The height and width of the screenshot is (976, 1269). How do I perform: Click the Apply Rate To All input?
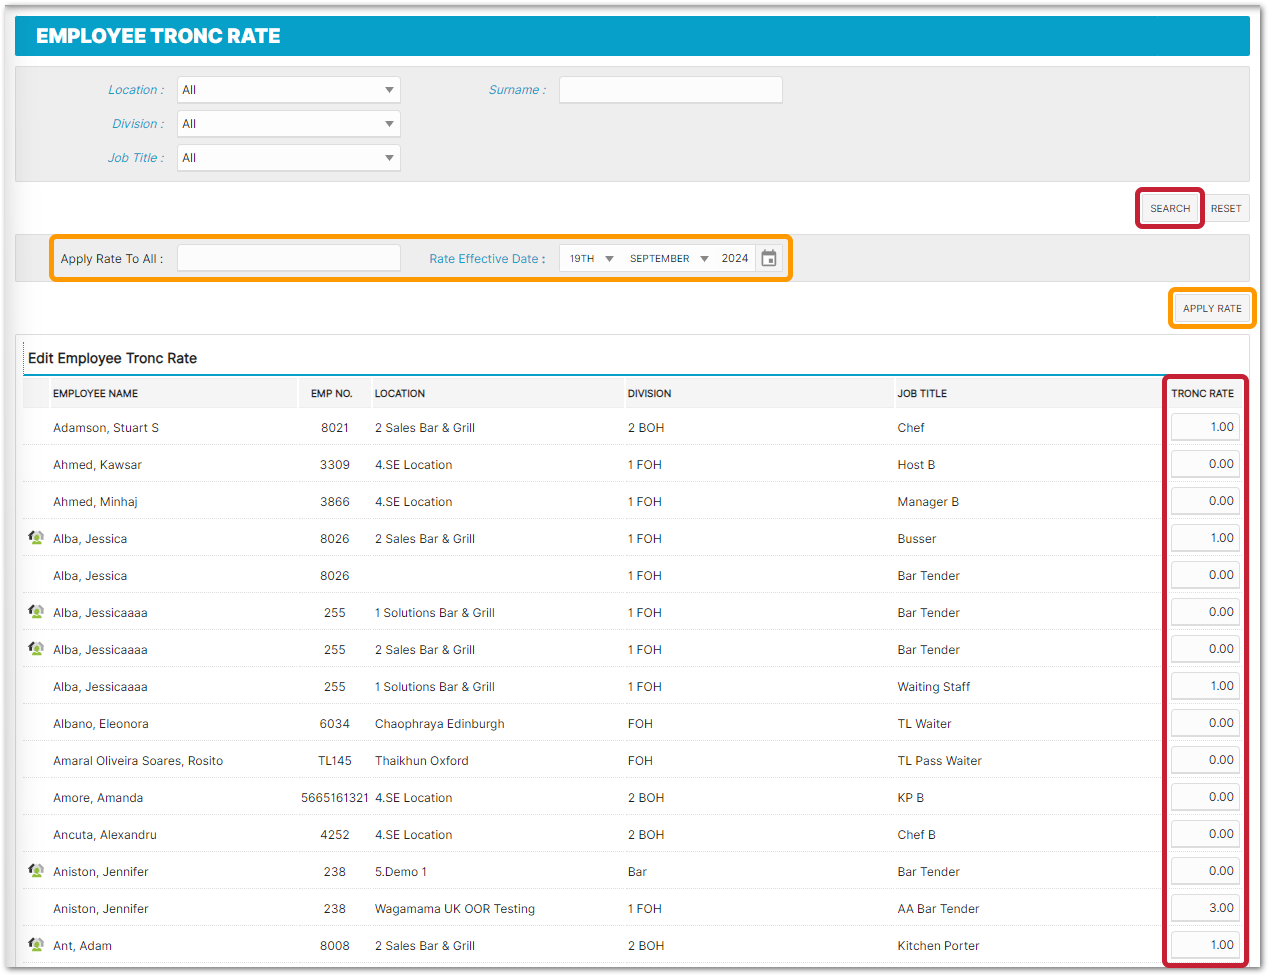tap(288, 259)
